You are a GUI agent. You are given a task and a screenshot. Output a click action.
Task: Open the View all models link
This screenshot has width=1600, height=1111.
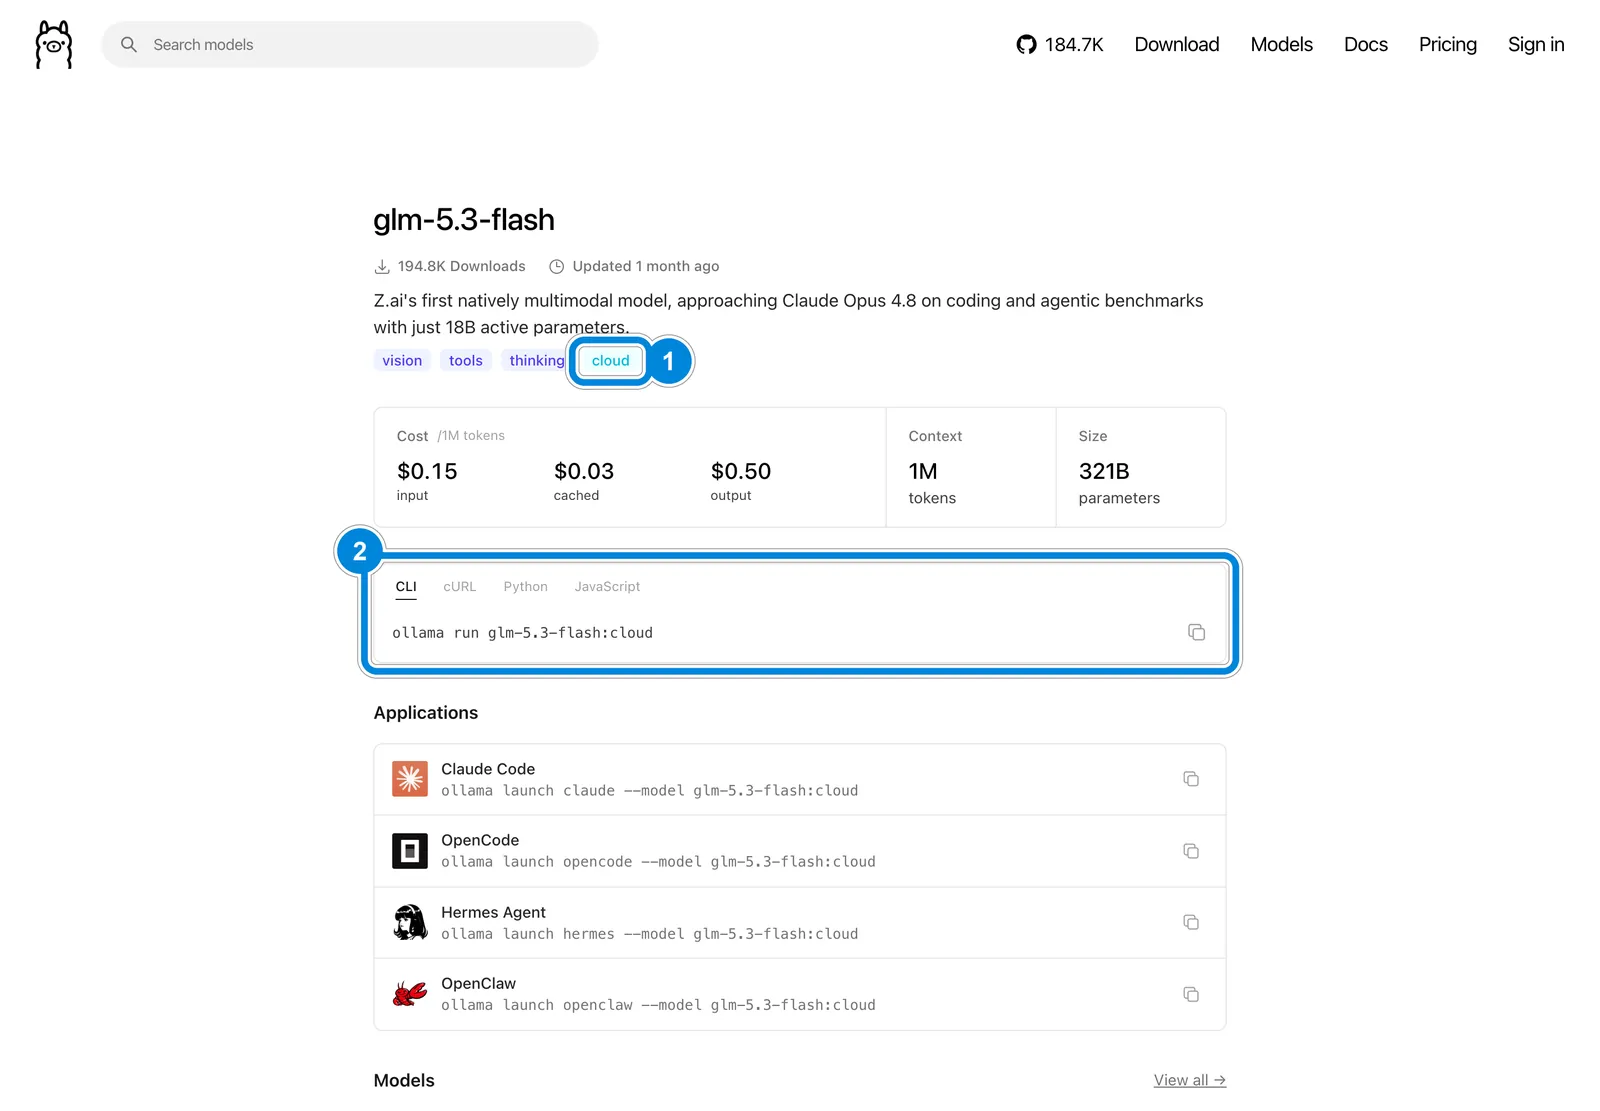tap(1190, 1080)
